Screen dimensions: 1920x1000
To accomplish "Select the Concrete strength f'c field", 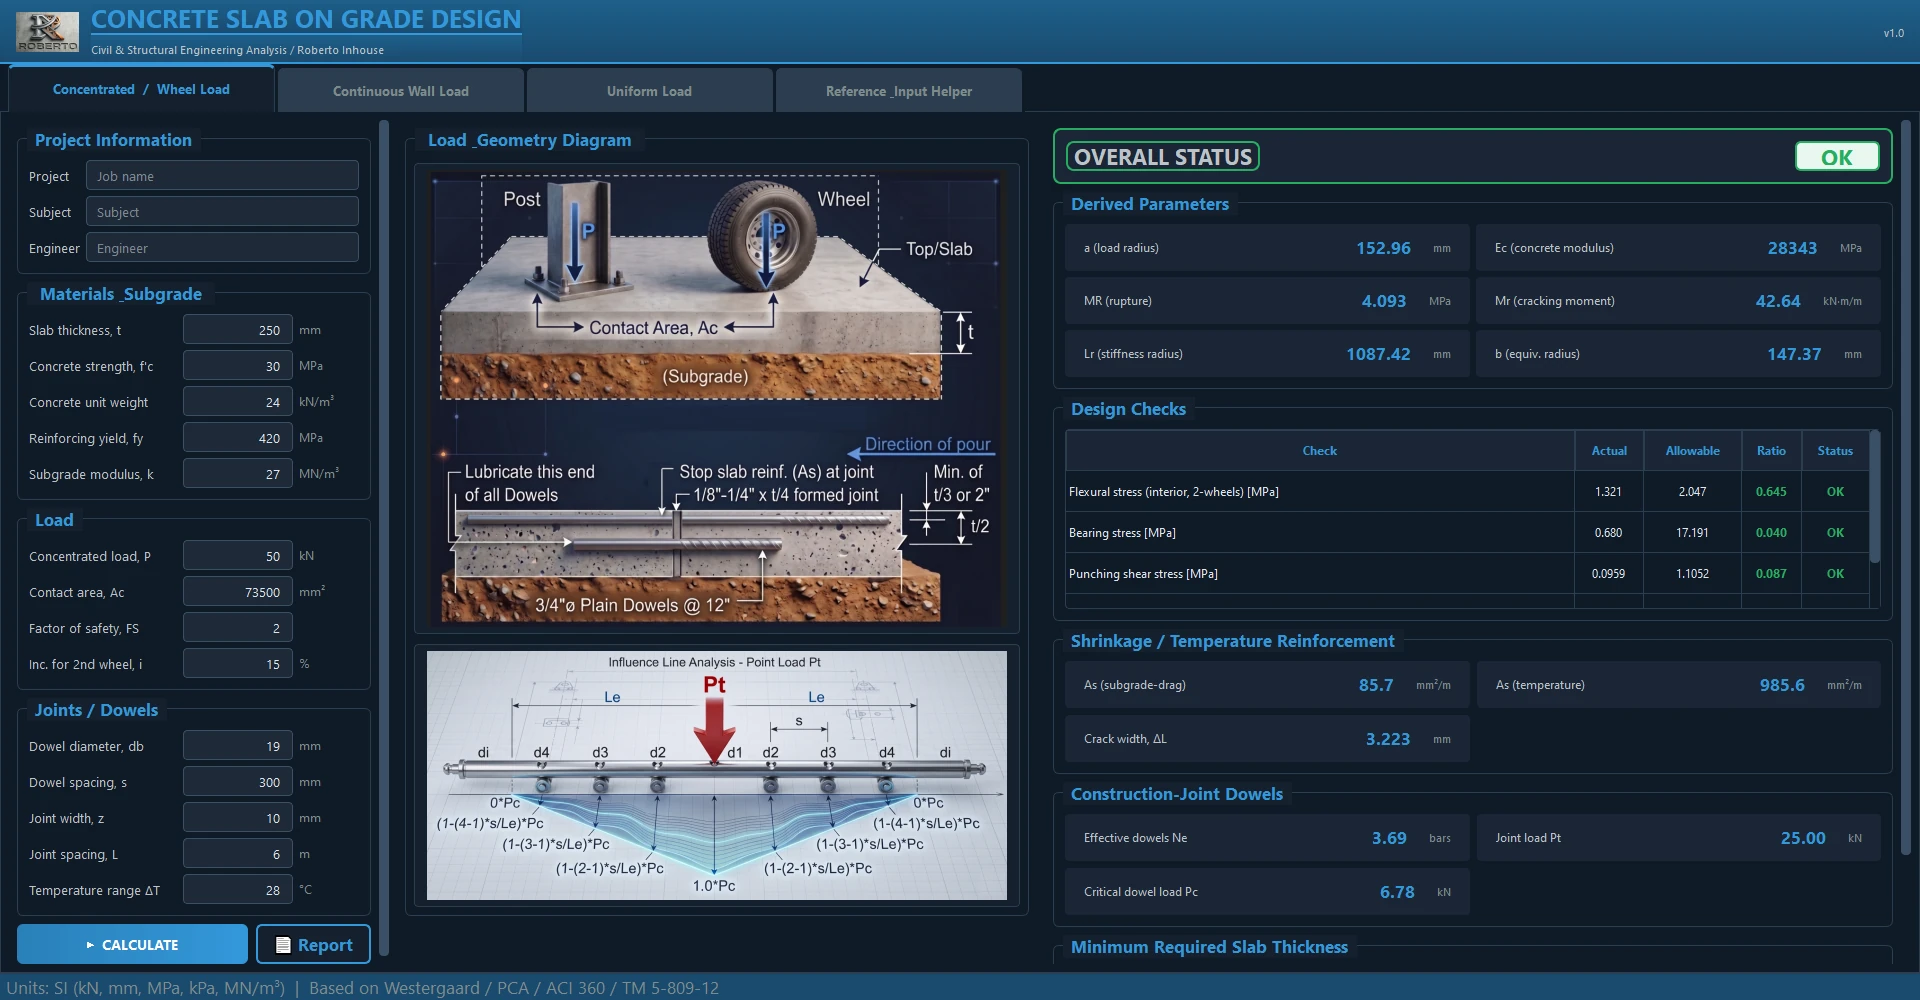I will [x=237, y=366].
